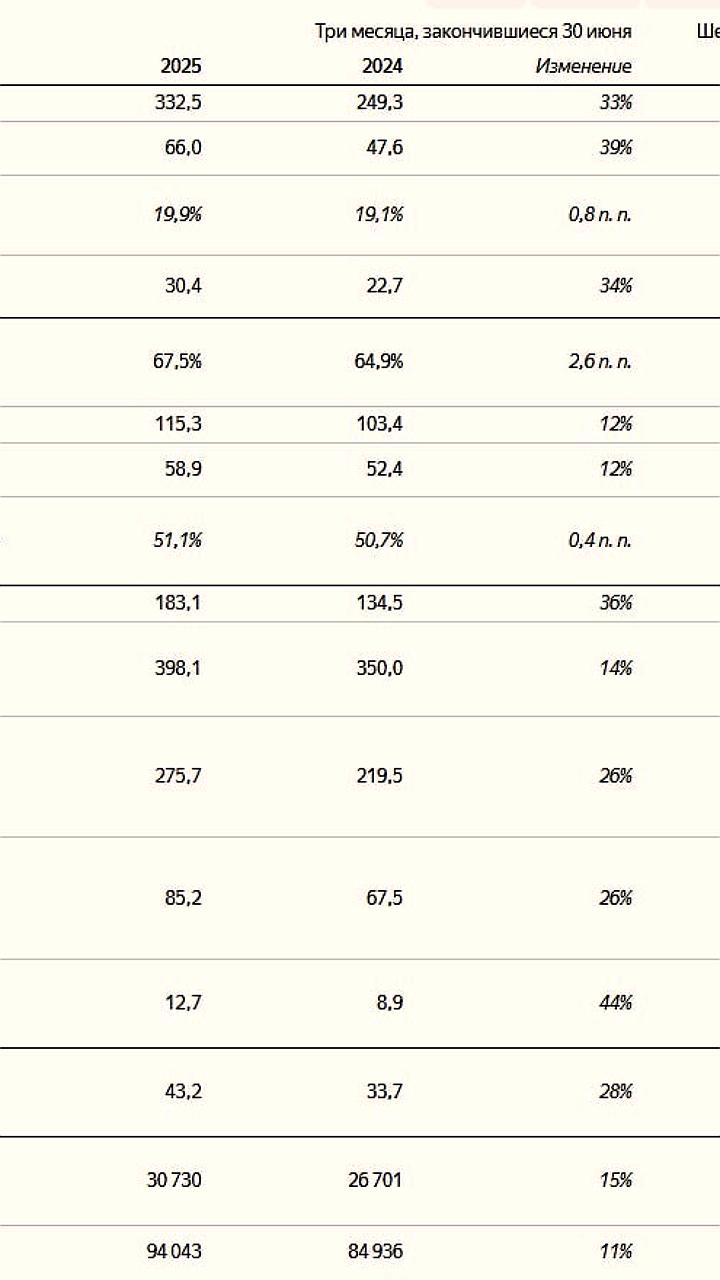720x1280 pixels.
Task: Select the 2025 column header
Action: 181,66
